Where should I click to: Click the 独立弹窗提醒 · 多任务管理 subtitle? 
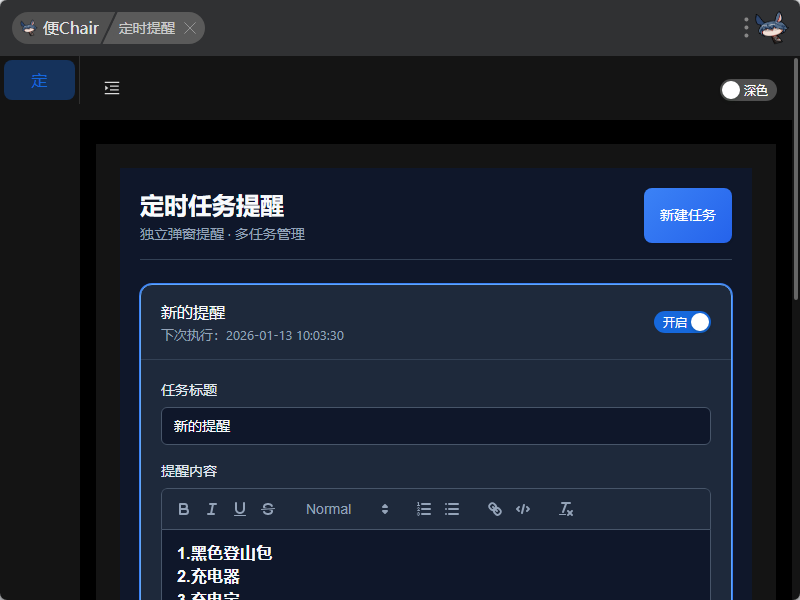[x=222, y=234]
